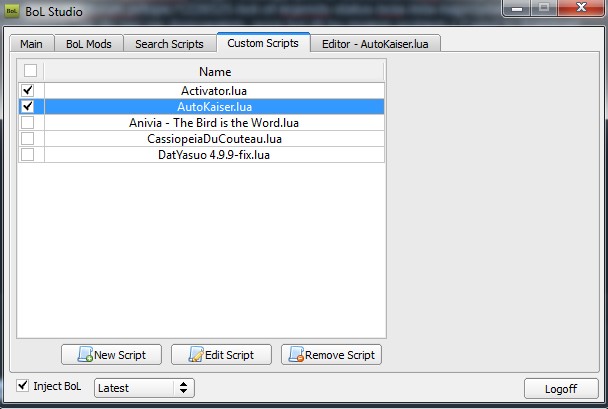608x409 pixels.
Task: Switch to the Main tab
Action: coord(31,44)
